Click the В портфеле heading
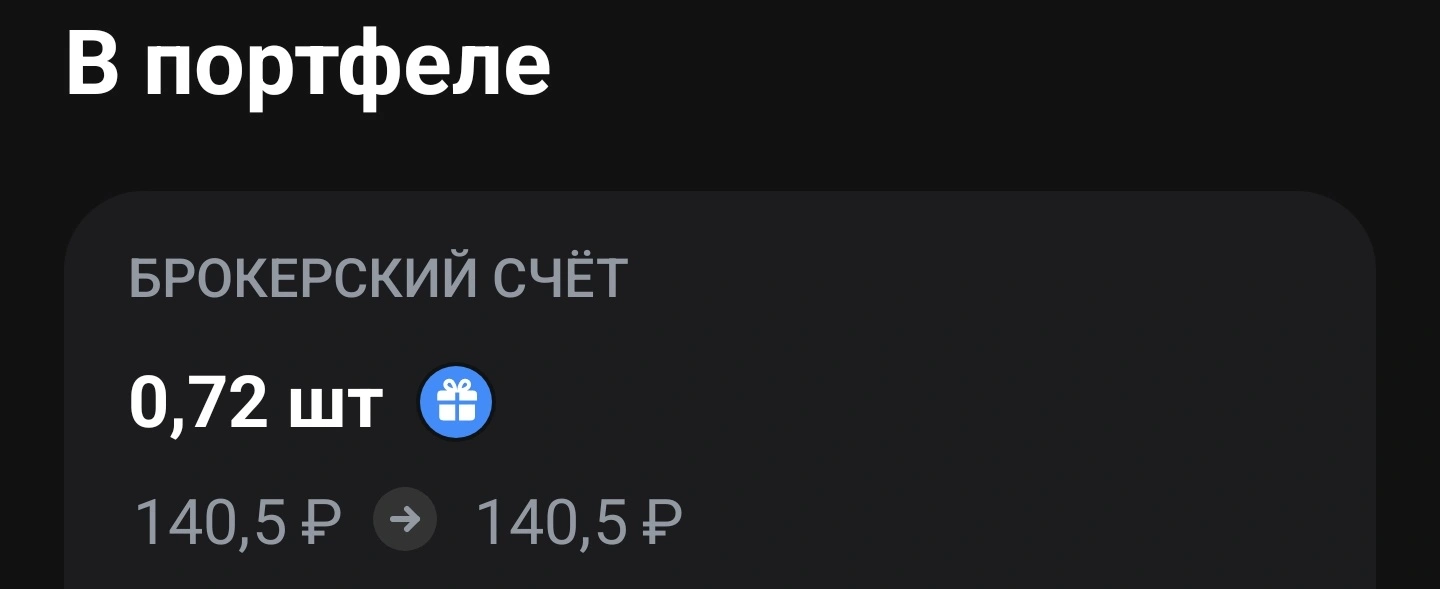Screen dimensions: 1440x589 [308, 65]
